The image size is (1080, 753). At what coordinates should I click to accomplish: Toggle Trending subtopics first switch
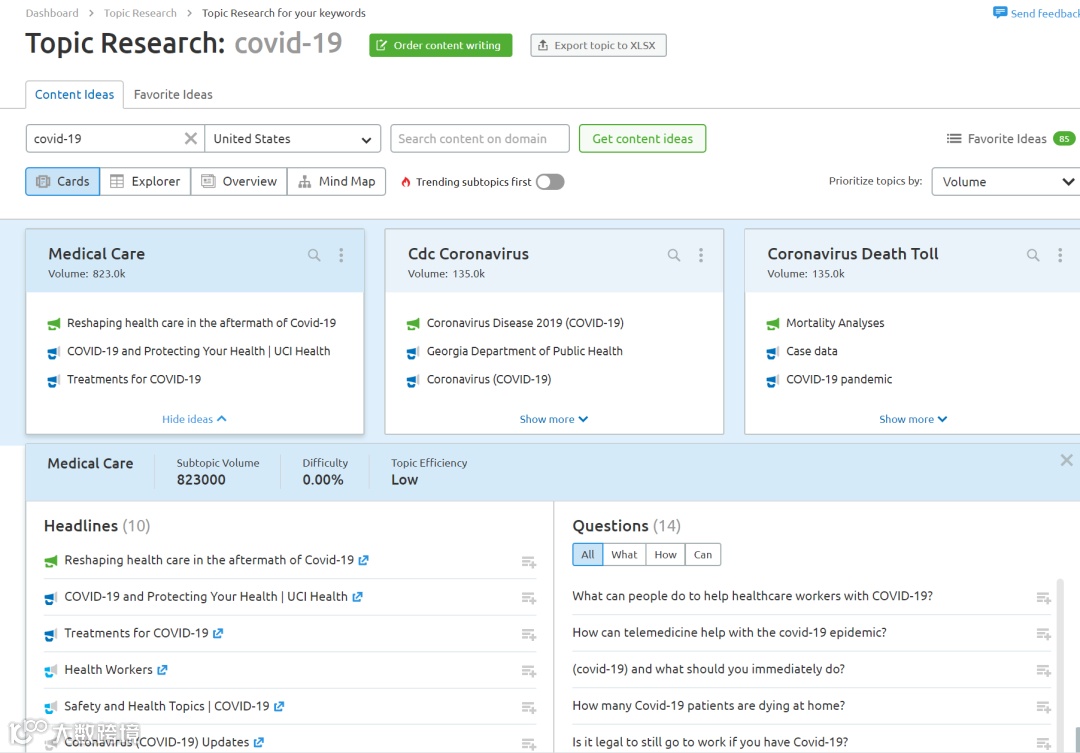click(550, 182)
